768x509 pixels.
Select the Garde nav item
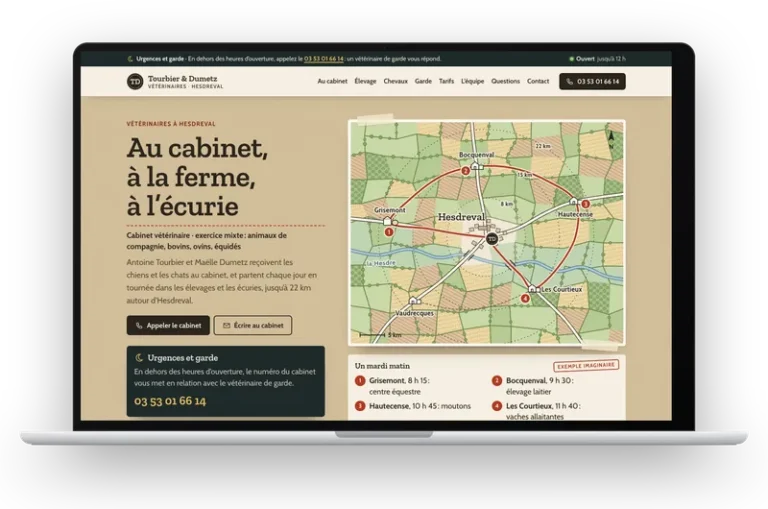pyautogui.click(x=423, y=81)
